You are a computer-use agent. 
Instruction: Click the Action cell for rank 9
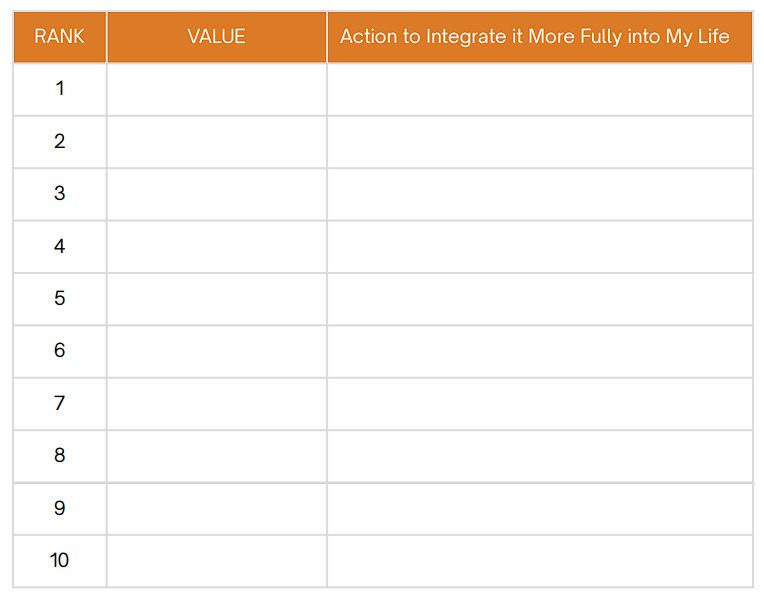click(x=540, y=509)
